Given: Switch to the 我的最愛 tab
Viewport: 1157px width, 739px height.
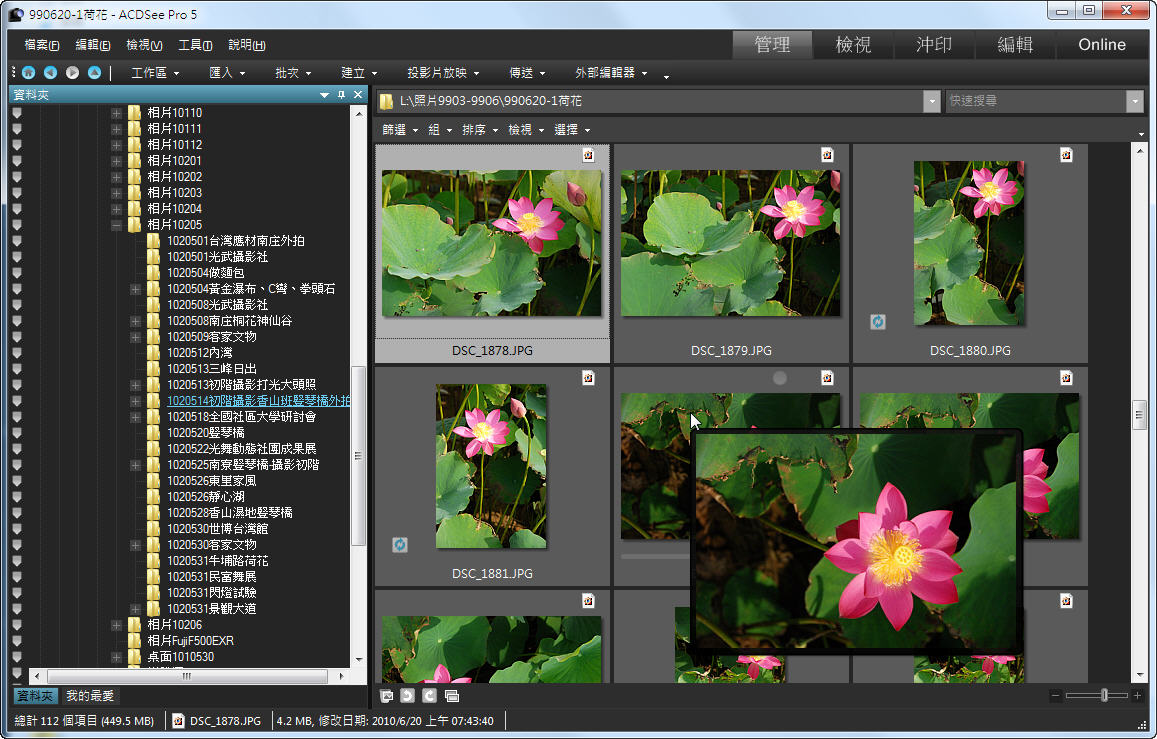Looking at the screenshot, I should click(x=90, y=695).
